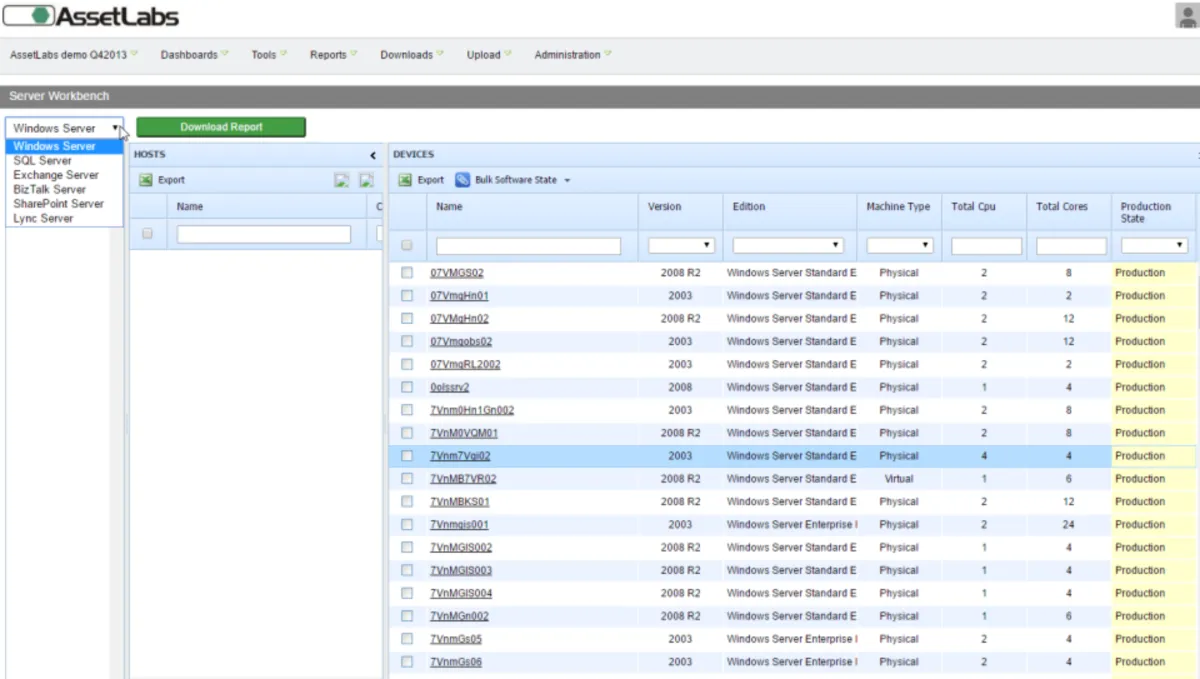Click the Bulk Software State icon
The width and height of the screenshot is (1200, 679).
coord(462,180)
